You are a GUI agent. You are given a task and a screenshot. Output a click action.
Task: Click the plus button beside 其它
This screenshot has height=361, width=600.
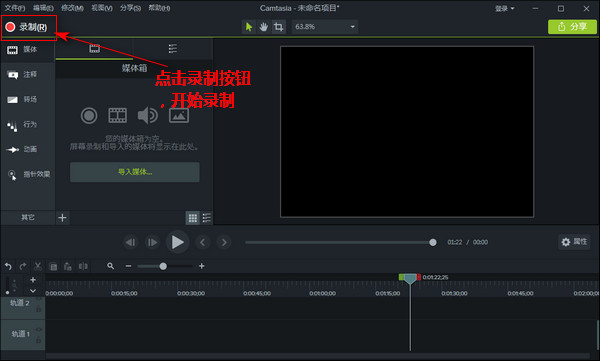62,217
